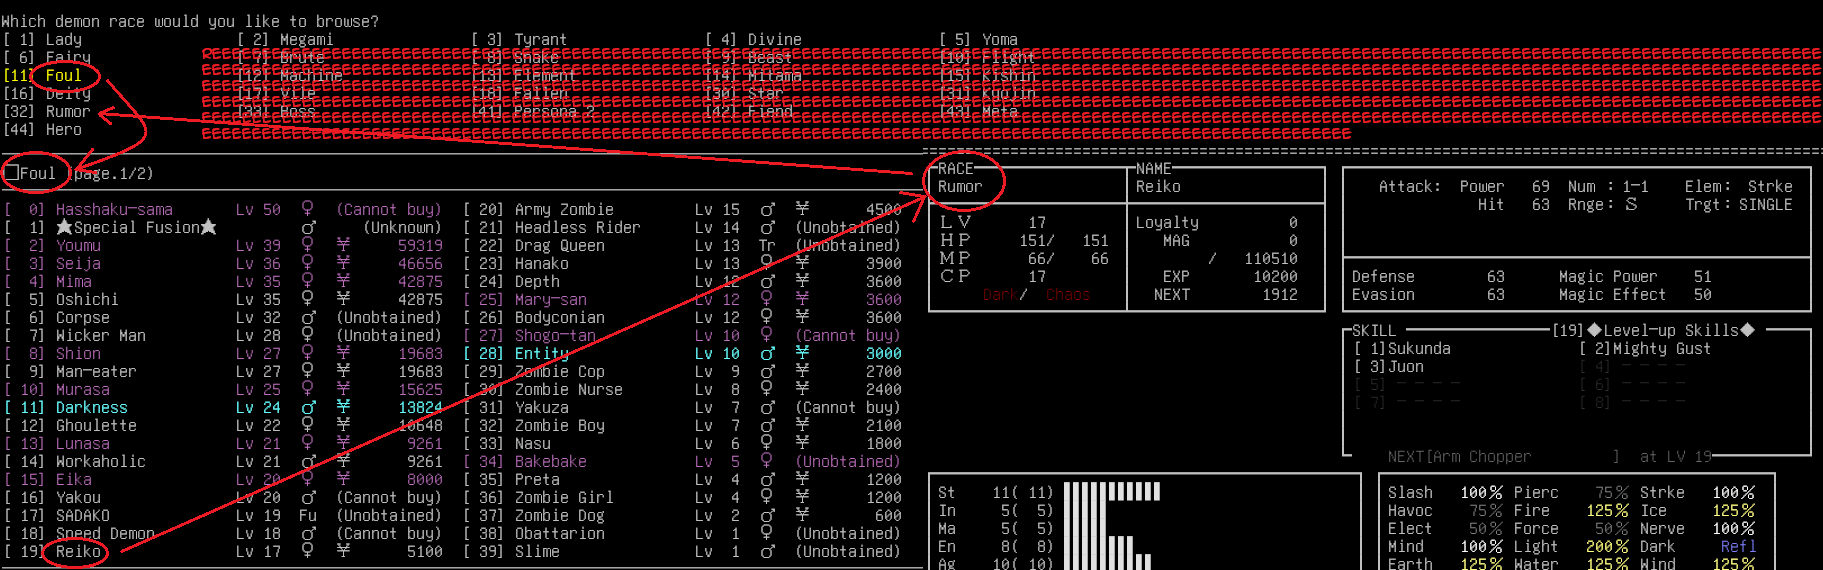Choose the Wicker Man entry

222,336
